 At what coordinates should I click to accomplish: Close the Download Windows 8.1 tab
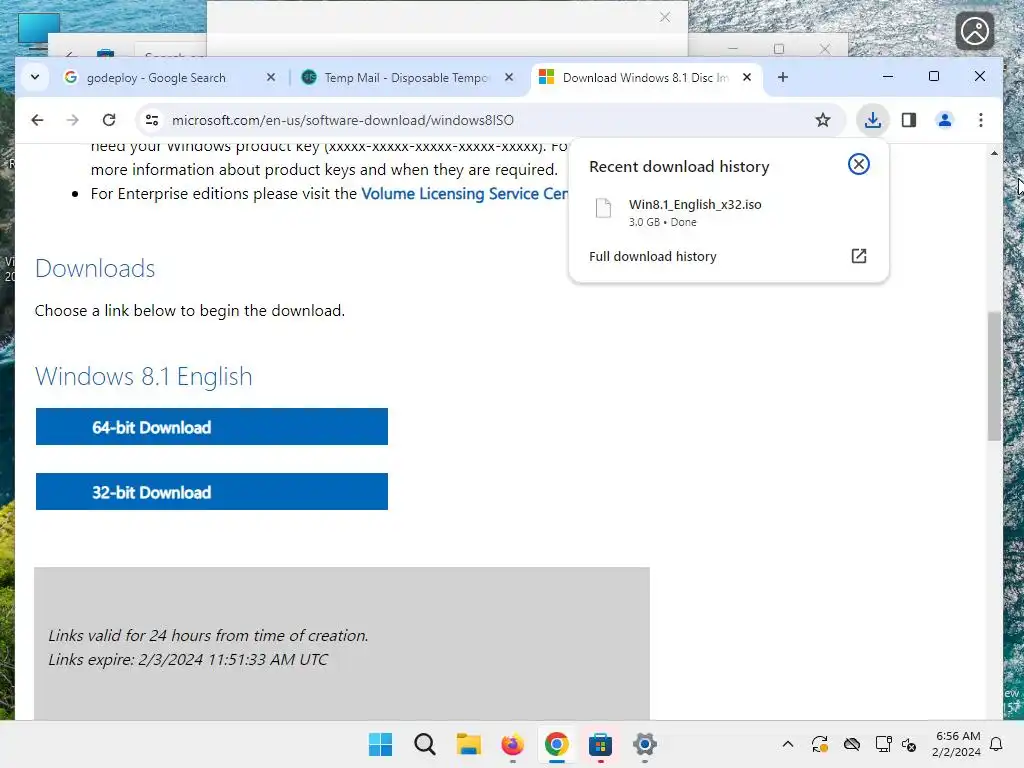(747, 78)
